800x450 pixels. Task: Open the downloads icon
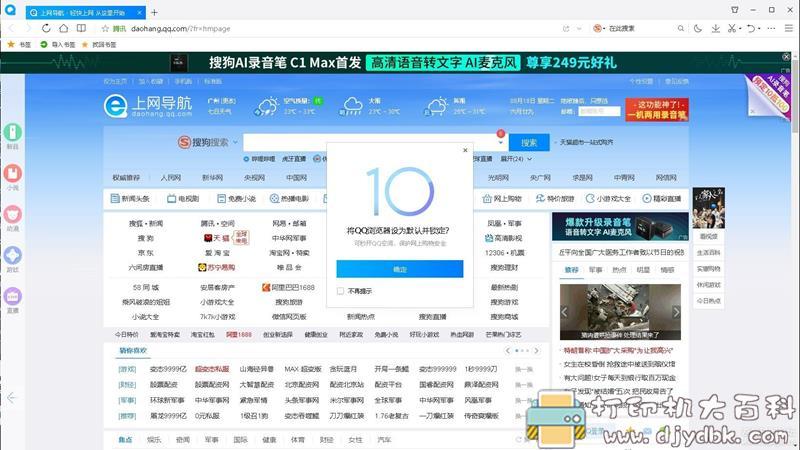(716, 29)
